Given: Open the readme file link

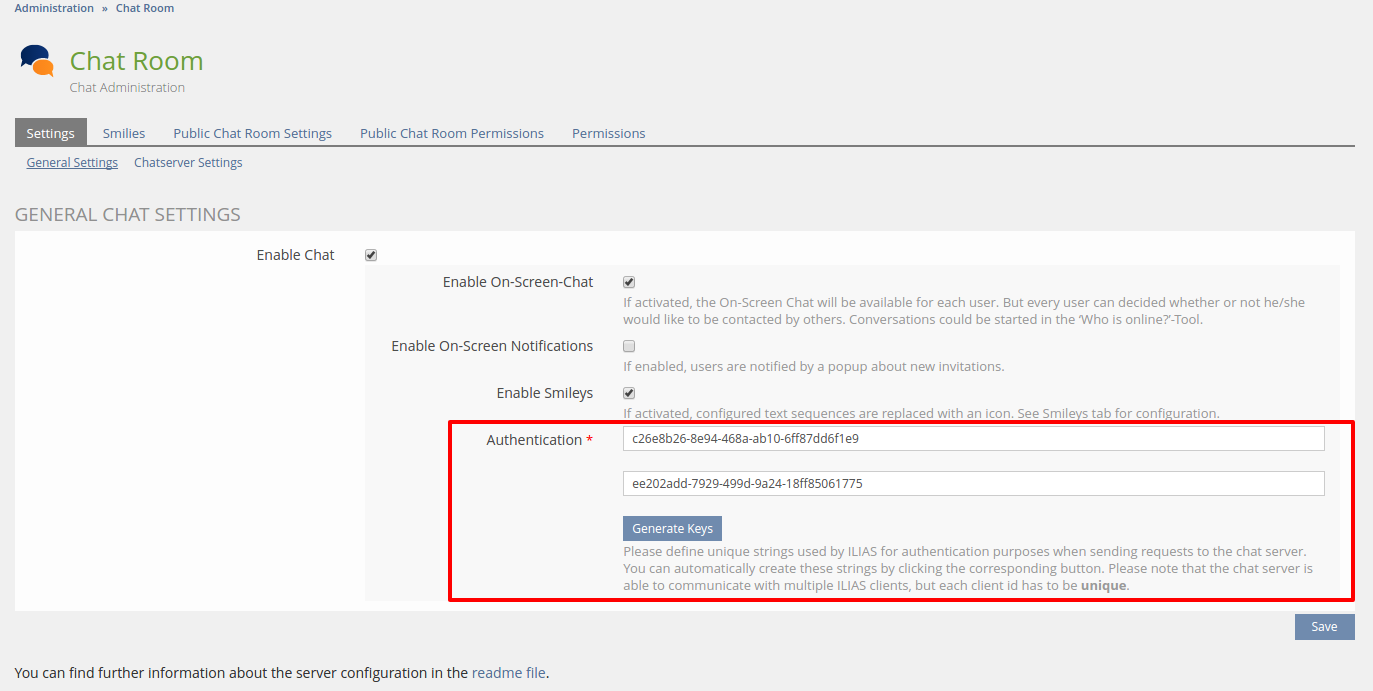Looking at the screenshot, I should 508,673.
